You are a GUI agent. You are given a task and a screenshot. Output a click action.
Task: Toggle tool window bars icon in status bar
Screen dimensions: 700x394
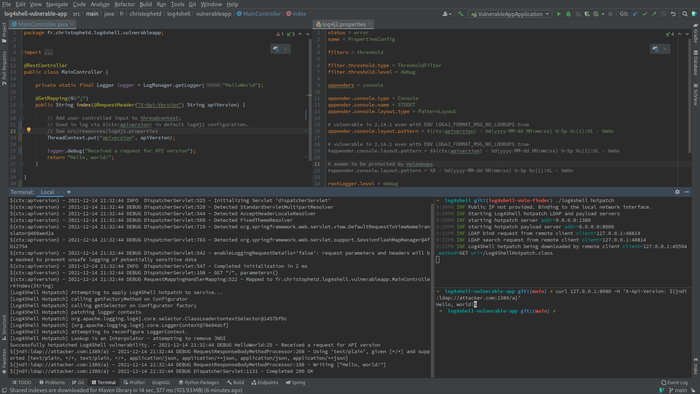[x=4, y=390]
